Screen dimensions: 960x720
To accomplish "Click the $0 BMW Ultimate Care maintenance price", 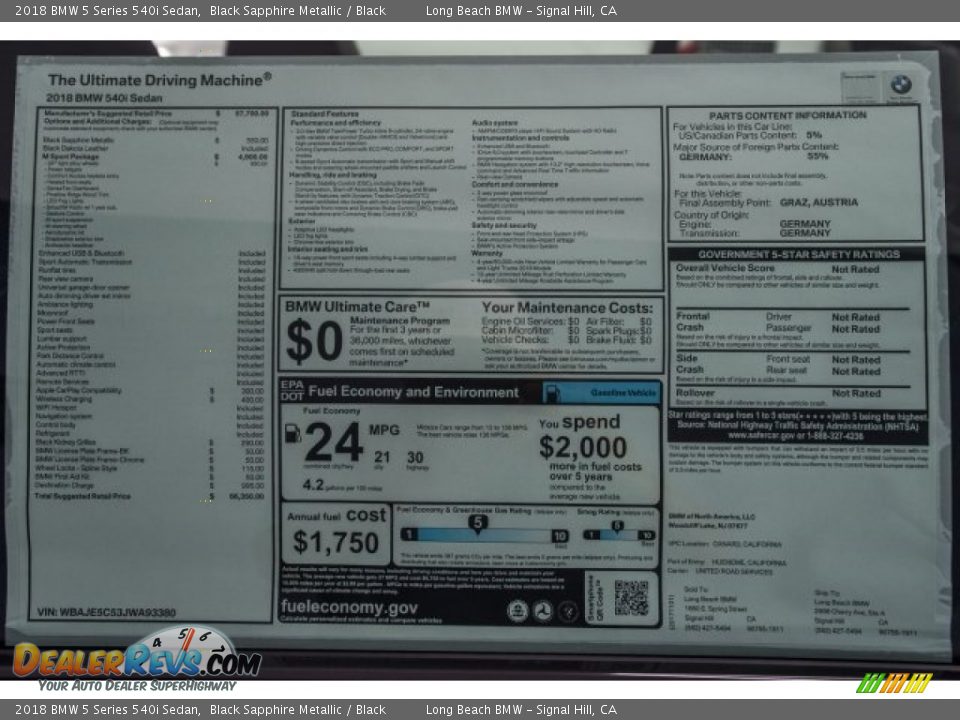I will pos(314,341).
